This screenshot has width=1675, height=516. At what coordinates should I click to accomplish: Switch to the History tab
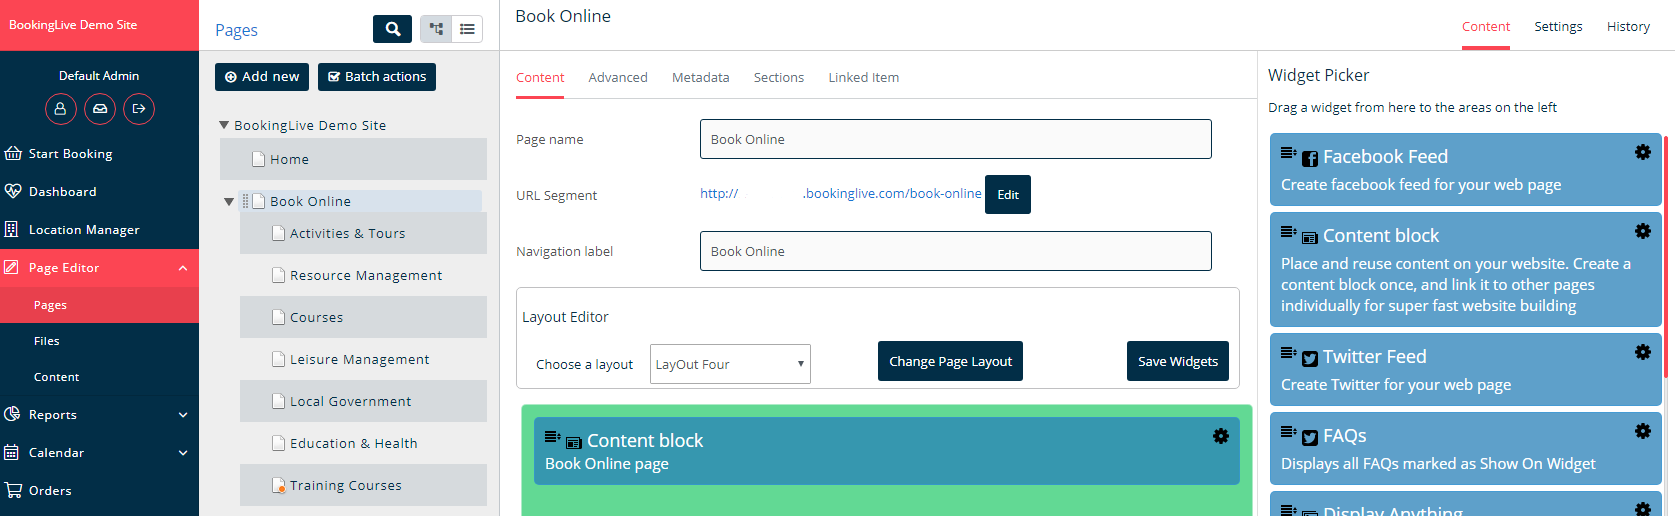(x=1628, y=26)
